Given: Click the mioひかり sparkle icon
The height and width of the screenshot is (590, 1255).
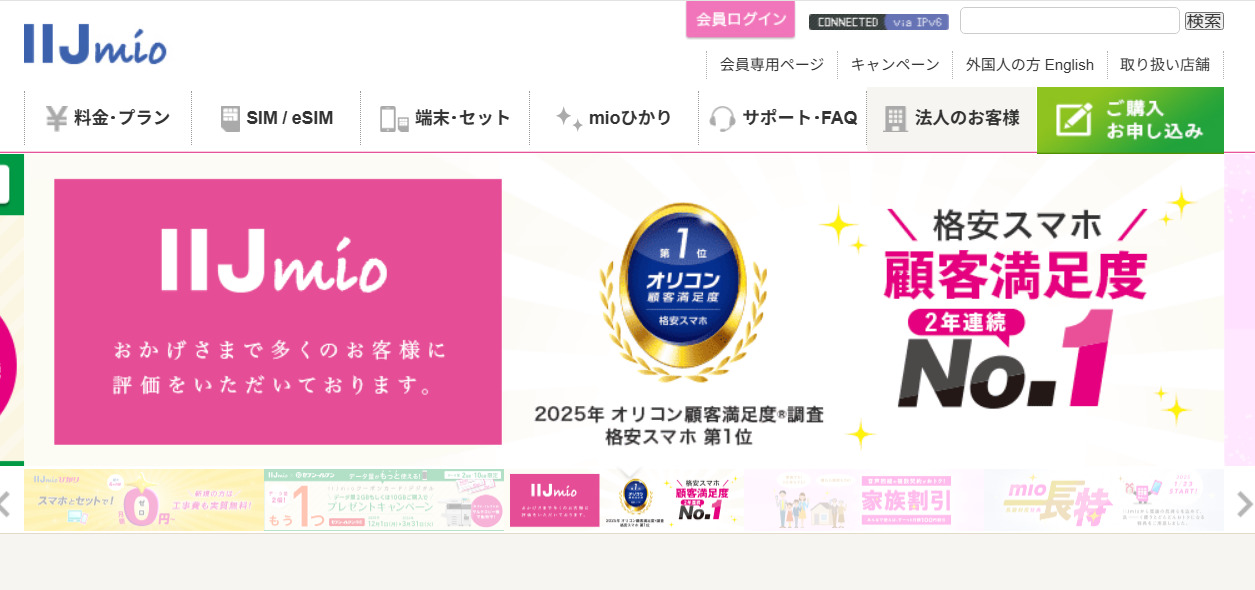Looking at the screenshot, I should (x=569, y=118).
